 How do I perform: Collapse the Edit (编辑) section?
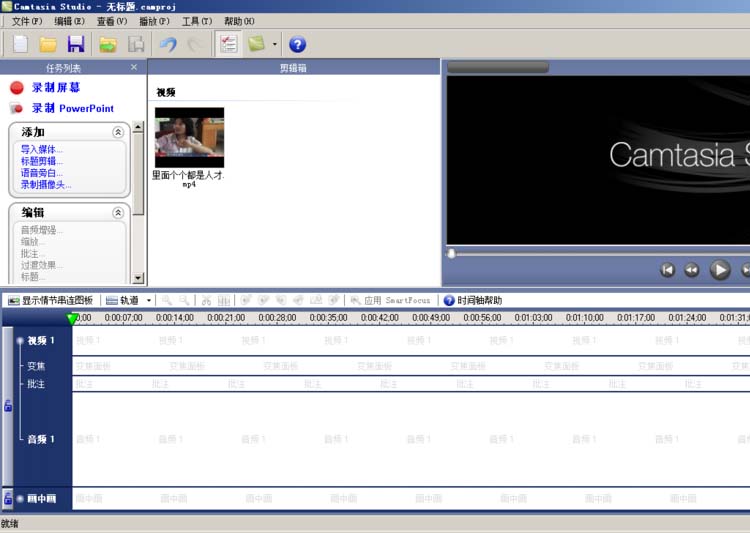[118, 212]
